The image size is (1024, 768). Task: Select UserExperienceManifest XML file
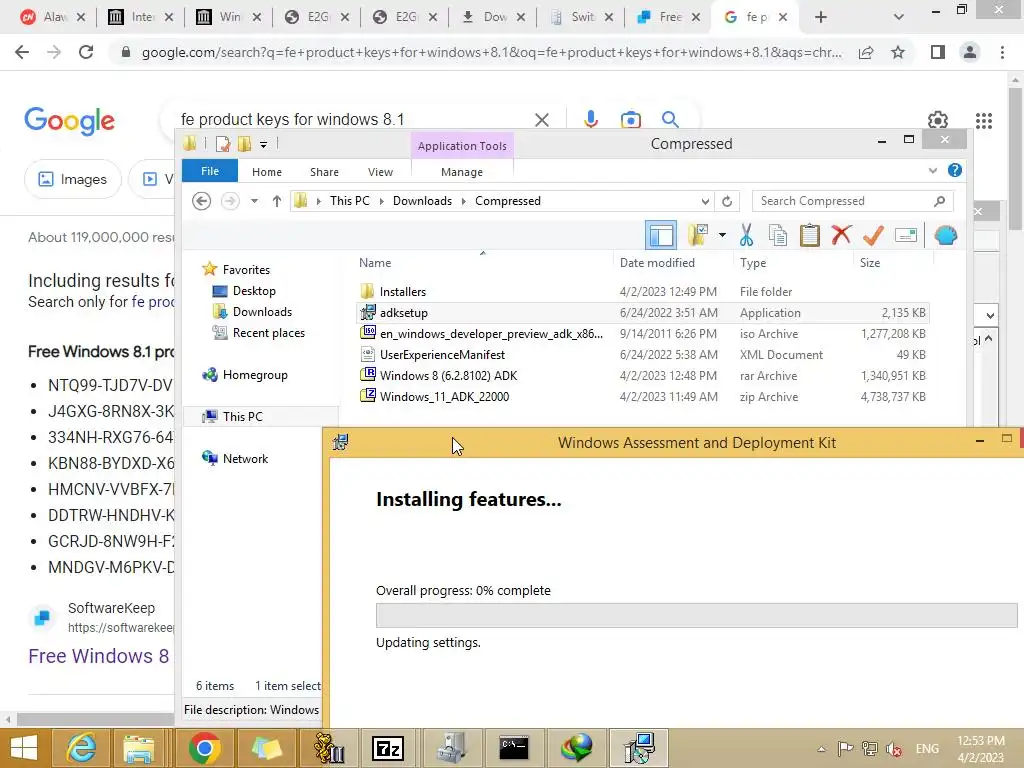point(643,355)
